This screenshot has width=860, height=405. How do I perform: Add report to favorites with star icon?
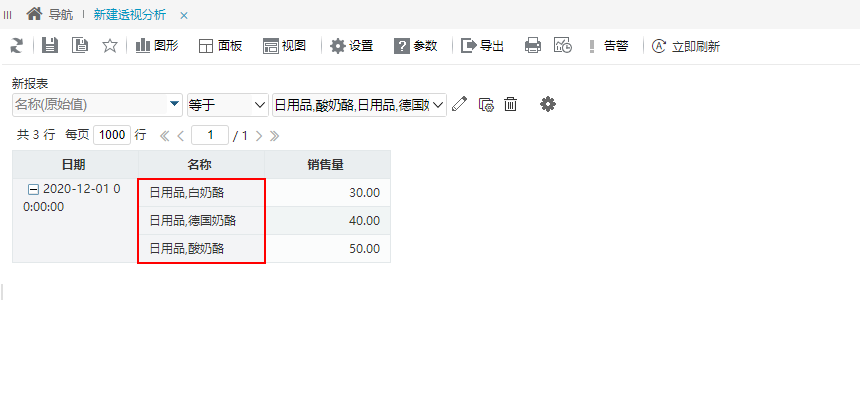point(110,46)
